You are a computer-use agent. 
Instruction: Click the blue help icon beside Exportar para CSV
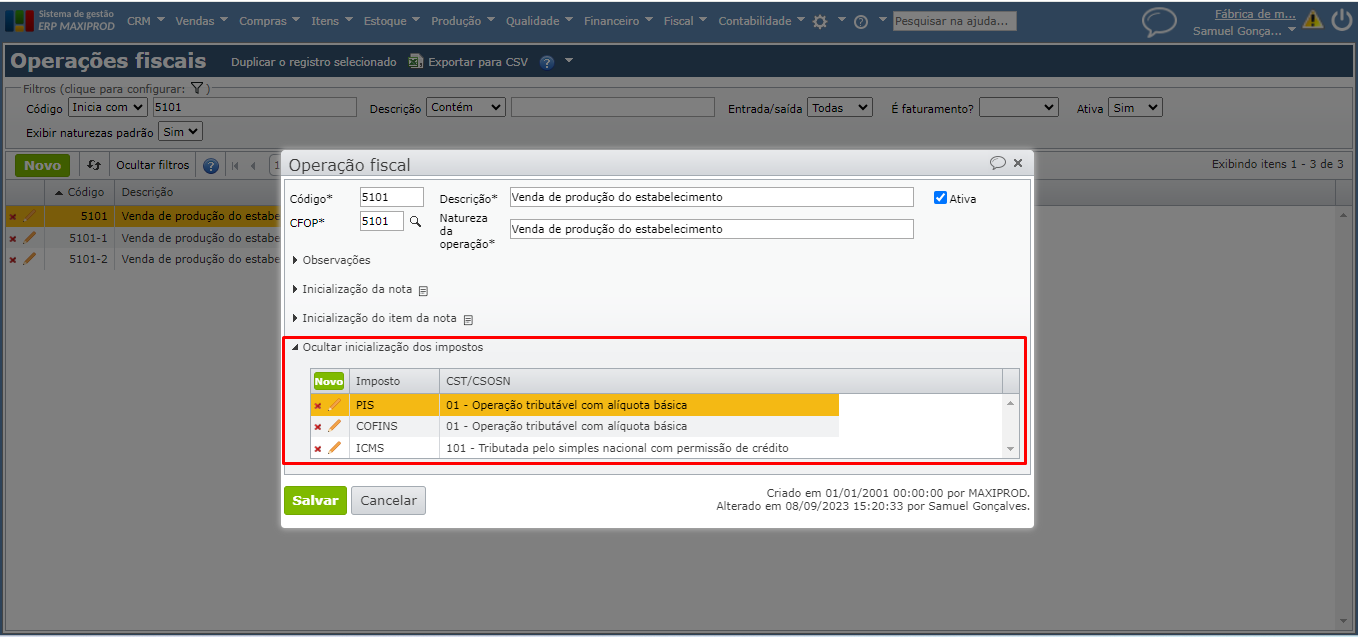click(x=547, y=62)
